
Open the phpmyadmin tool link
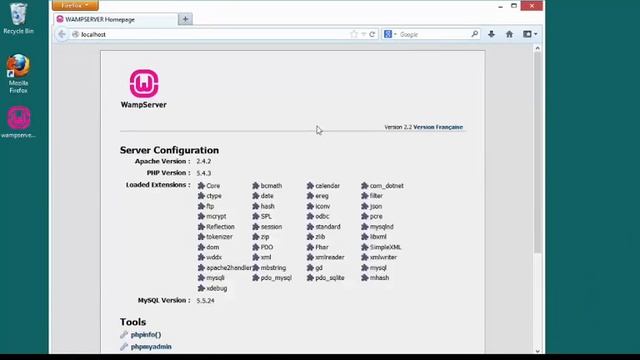151,347
